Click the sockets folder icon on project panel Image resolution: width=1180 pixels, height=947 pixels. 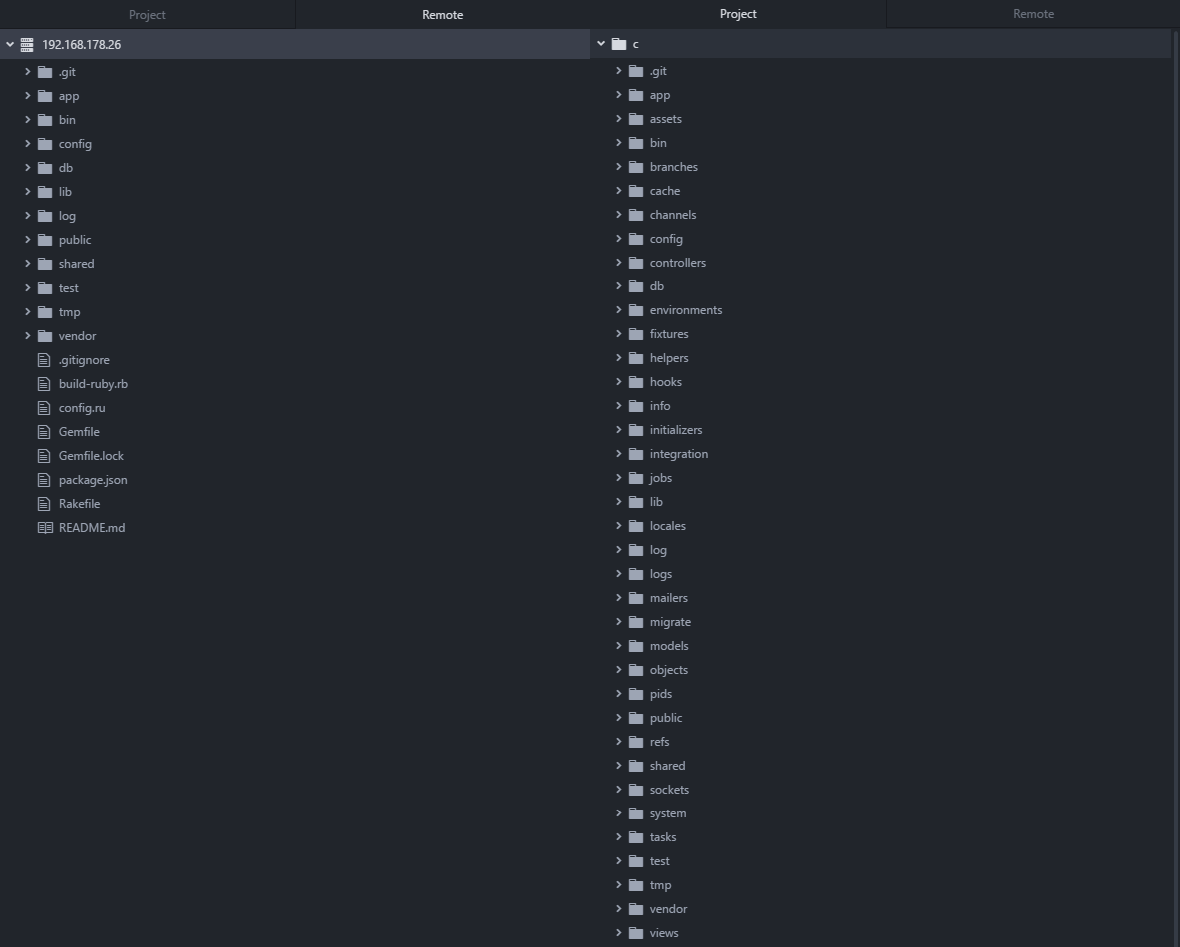click(637, 789)
